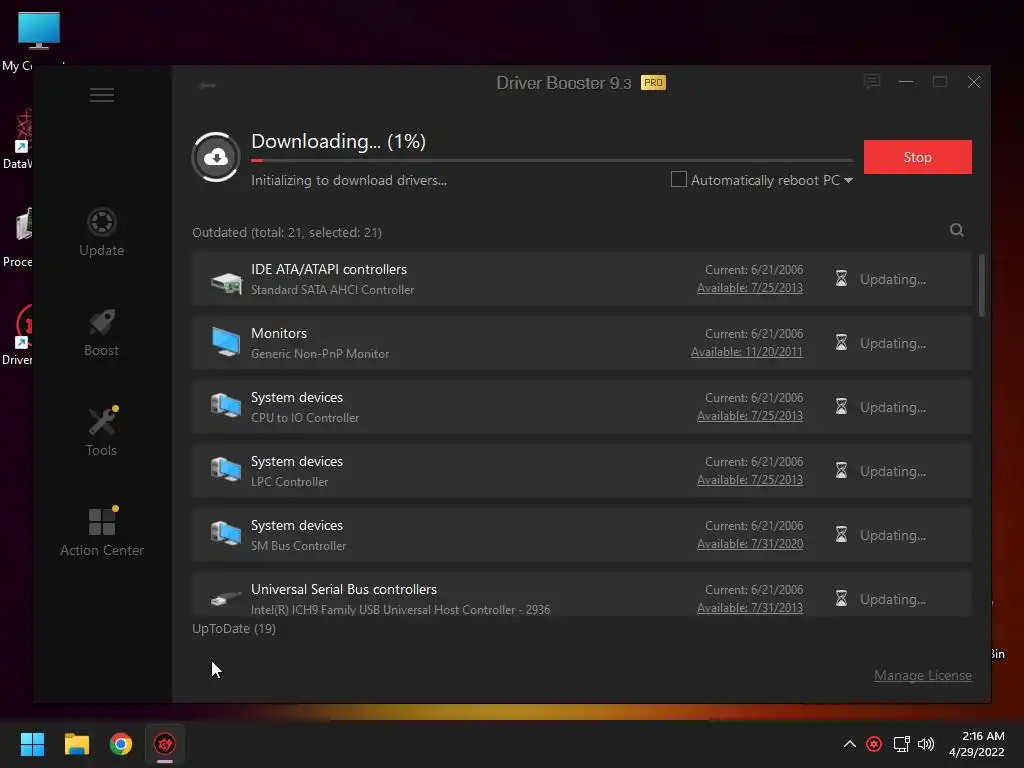This screenshot has width=1024, height=768.
Task: Open the hamburger menu in sidebar
Action: click(x=102, y=95)
